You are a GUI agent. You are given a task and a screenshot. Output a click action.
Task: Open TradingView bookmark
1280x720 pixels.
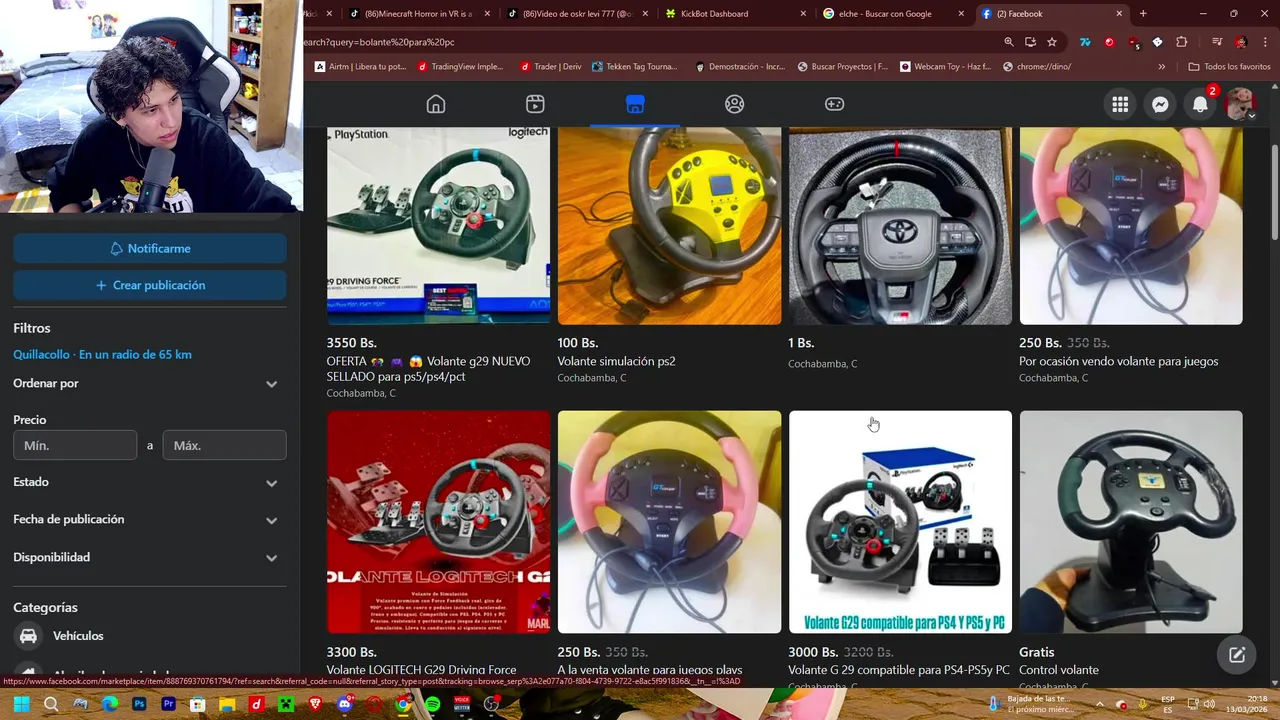(461, 66)
